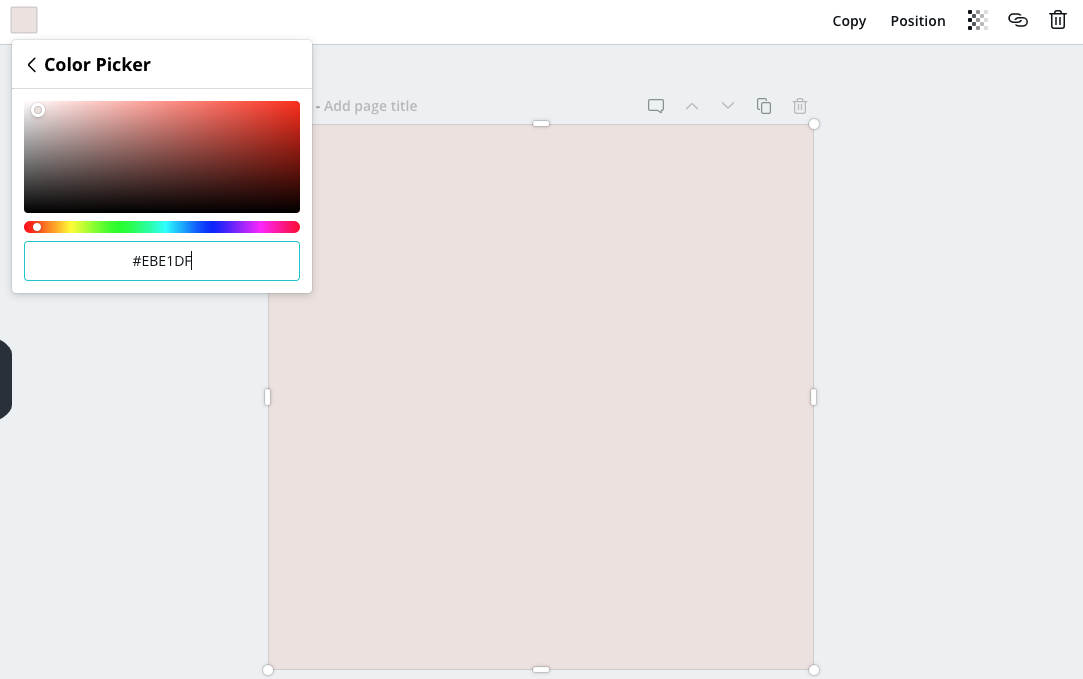
Task: Move page up with up chevron
Action: tap(691, 106)
